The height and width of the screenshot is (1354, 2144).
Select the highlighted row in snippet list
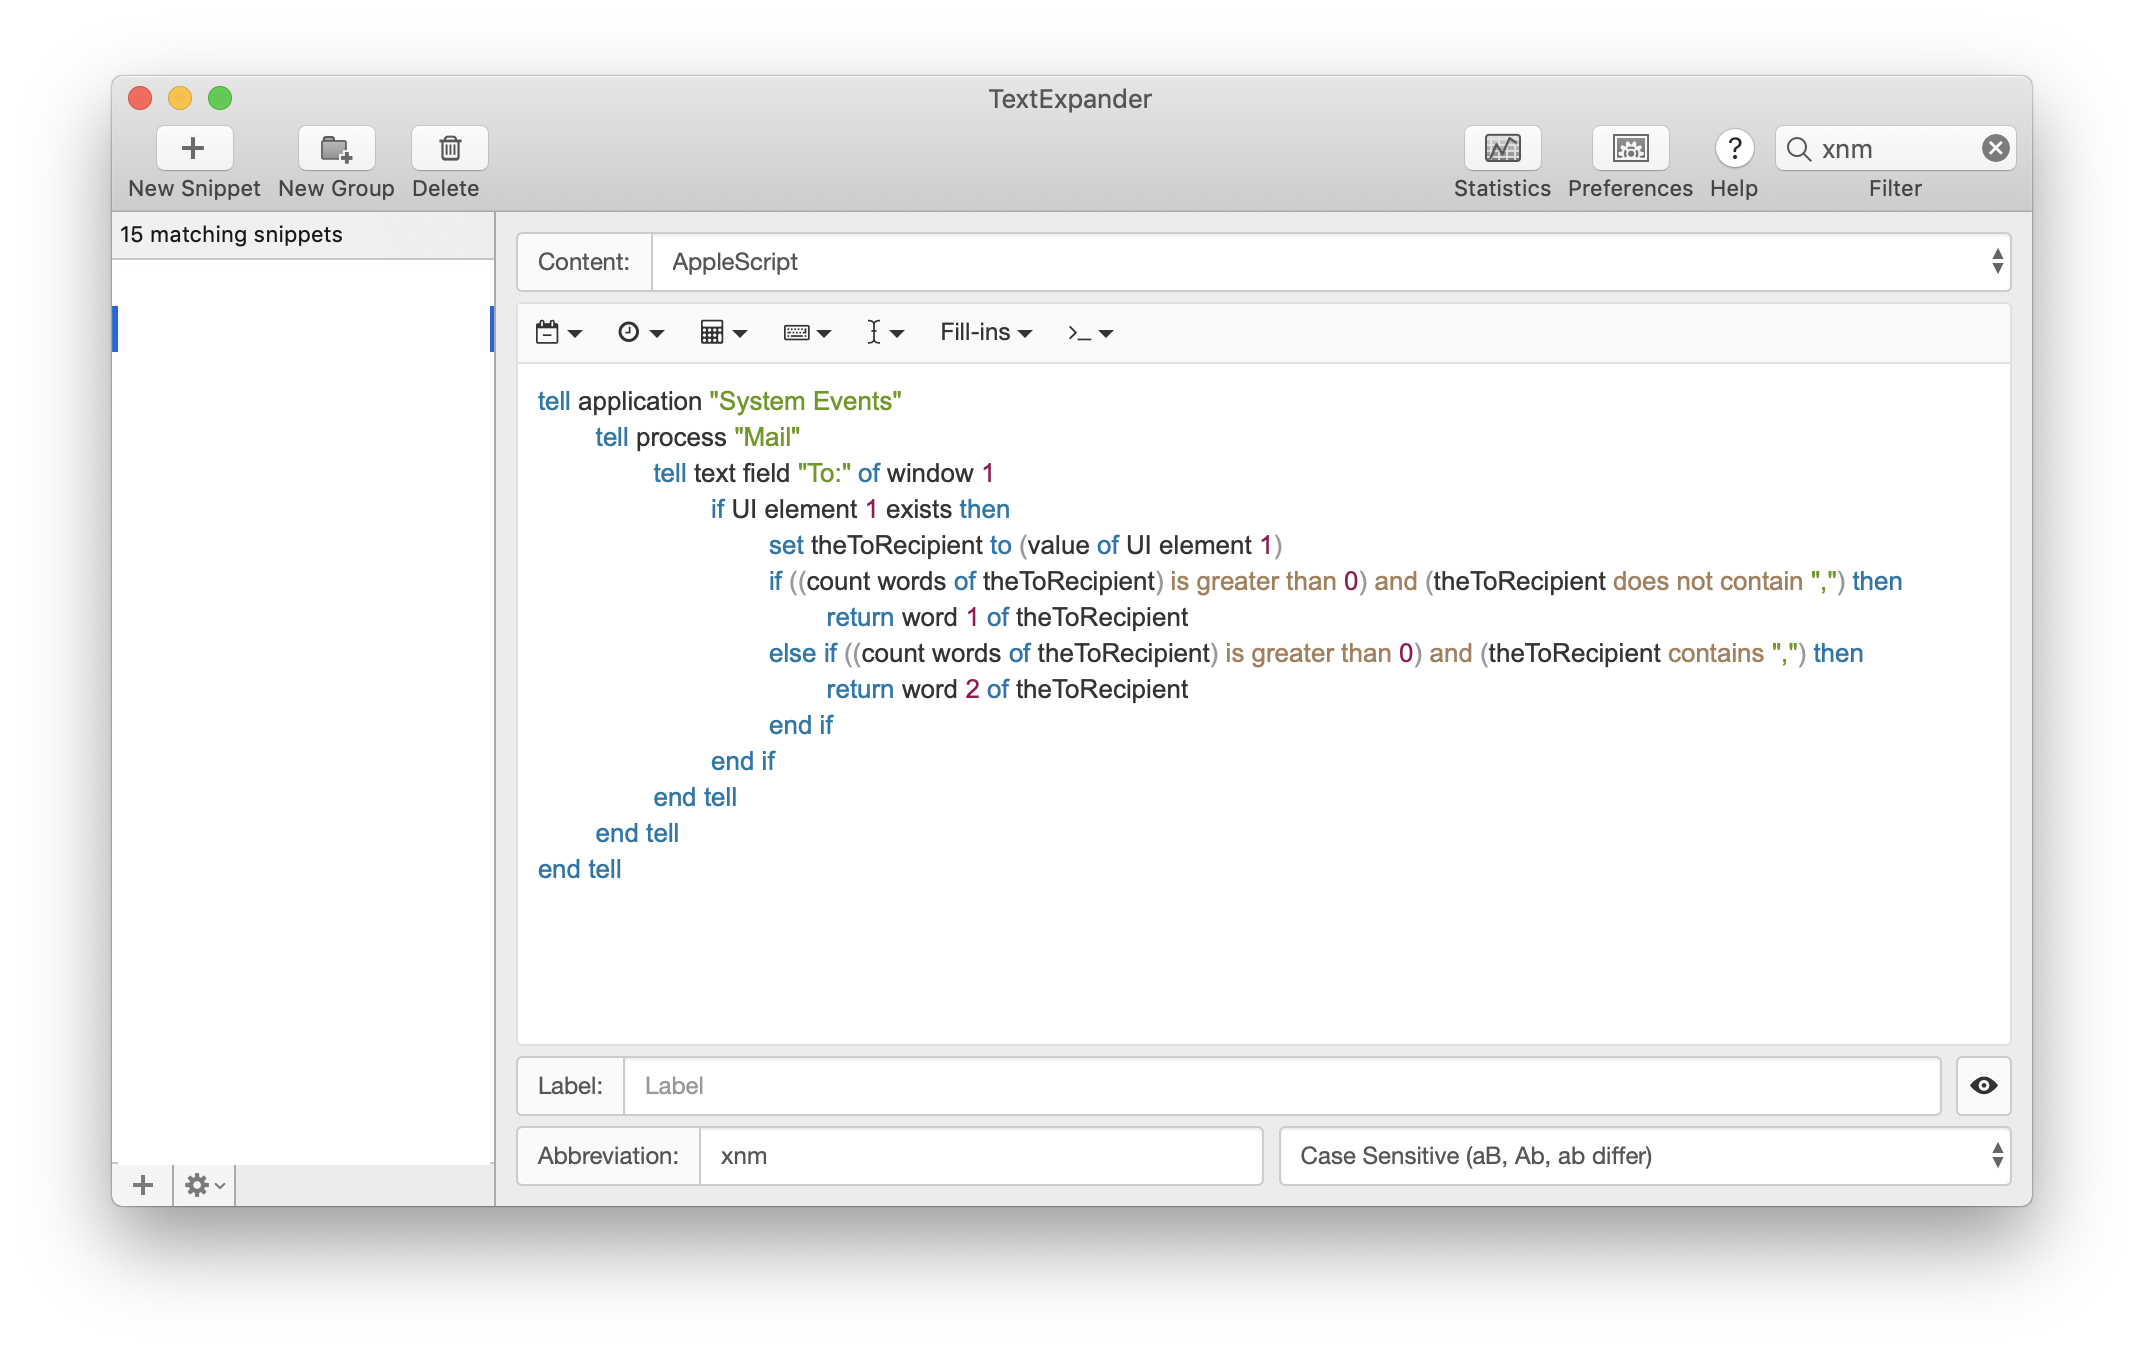click(x=303, y=329)
